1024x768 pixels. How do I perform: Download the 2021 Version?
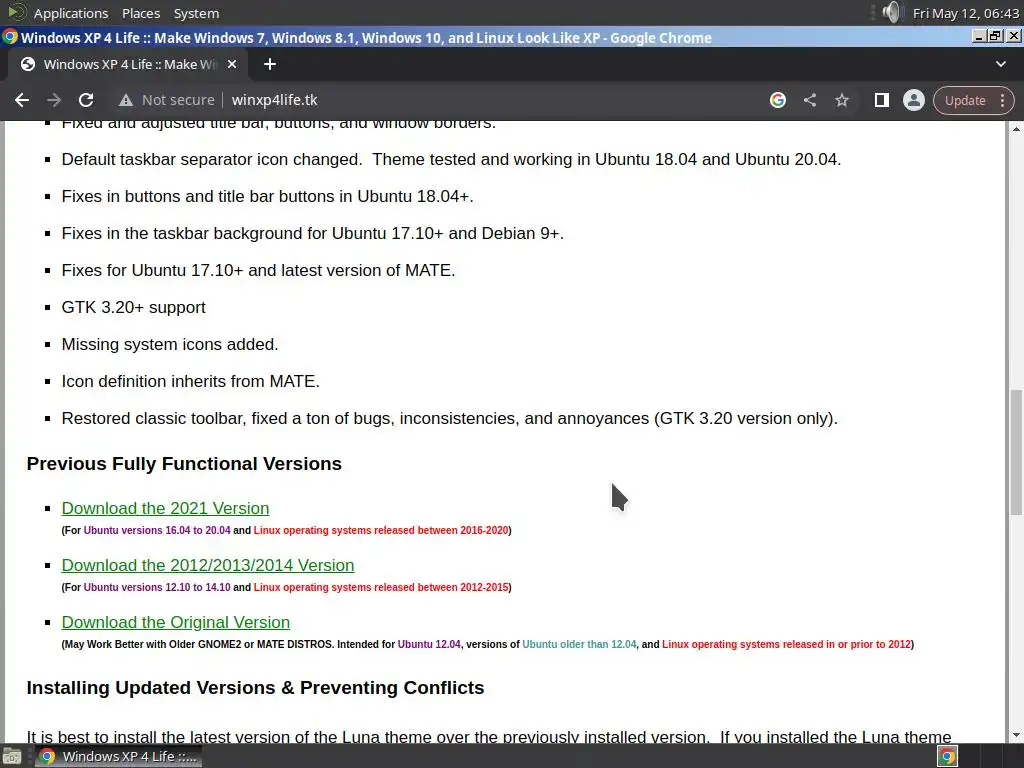click(165, 508)
